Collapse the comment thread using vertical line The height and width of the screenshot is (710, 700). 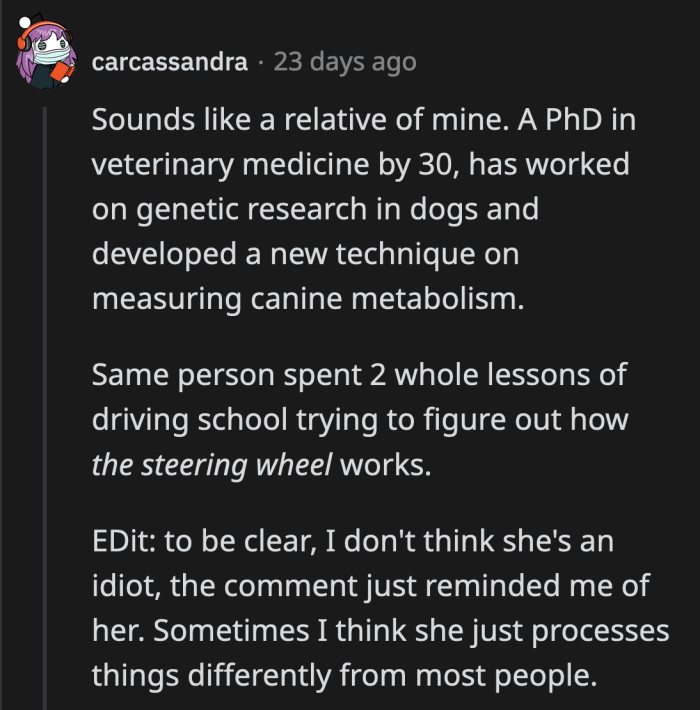point(44,400)
